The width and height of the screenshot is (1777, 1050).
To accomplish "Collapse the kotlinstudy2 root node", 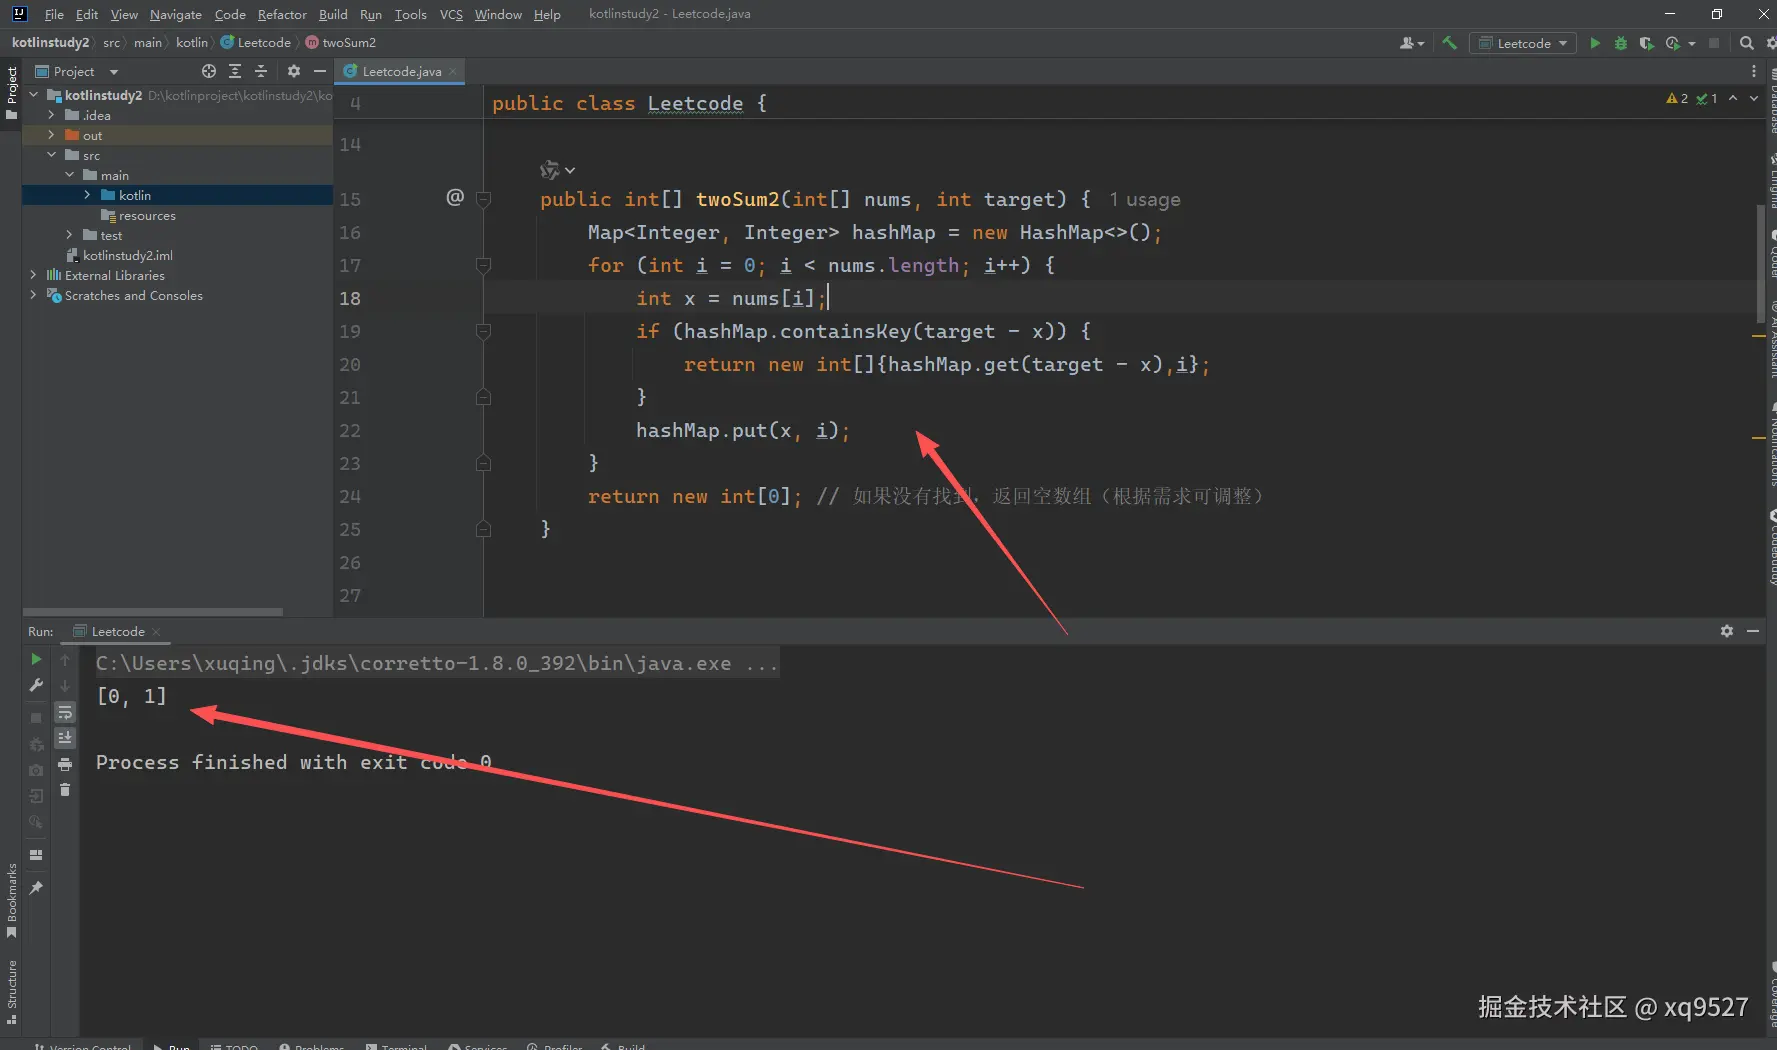I will (x=34, y=95).
